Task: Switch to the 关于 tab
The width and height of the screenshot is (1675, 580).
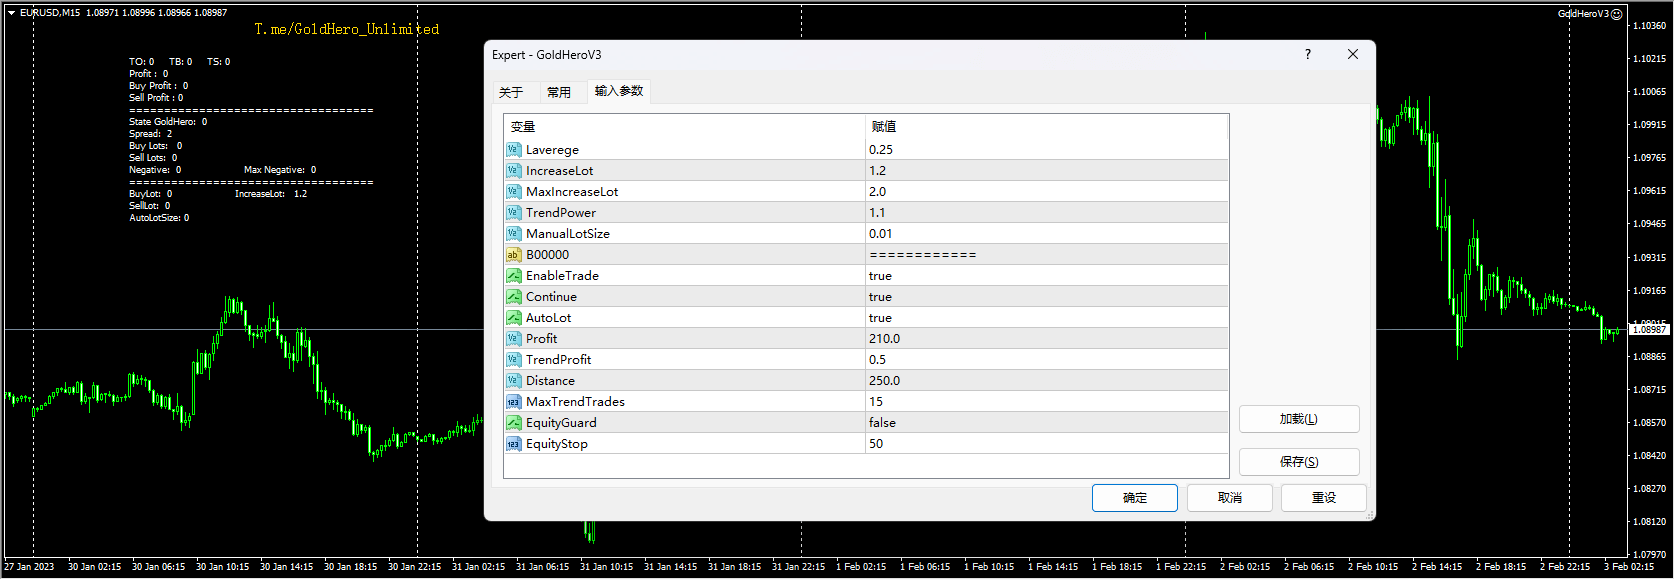Action: point(511,92)
